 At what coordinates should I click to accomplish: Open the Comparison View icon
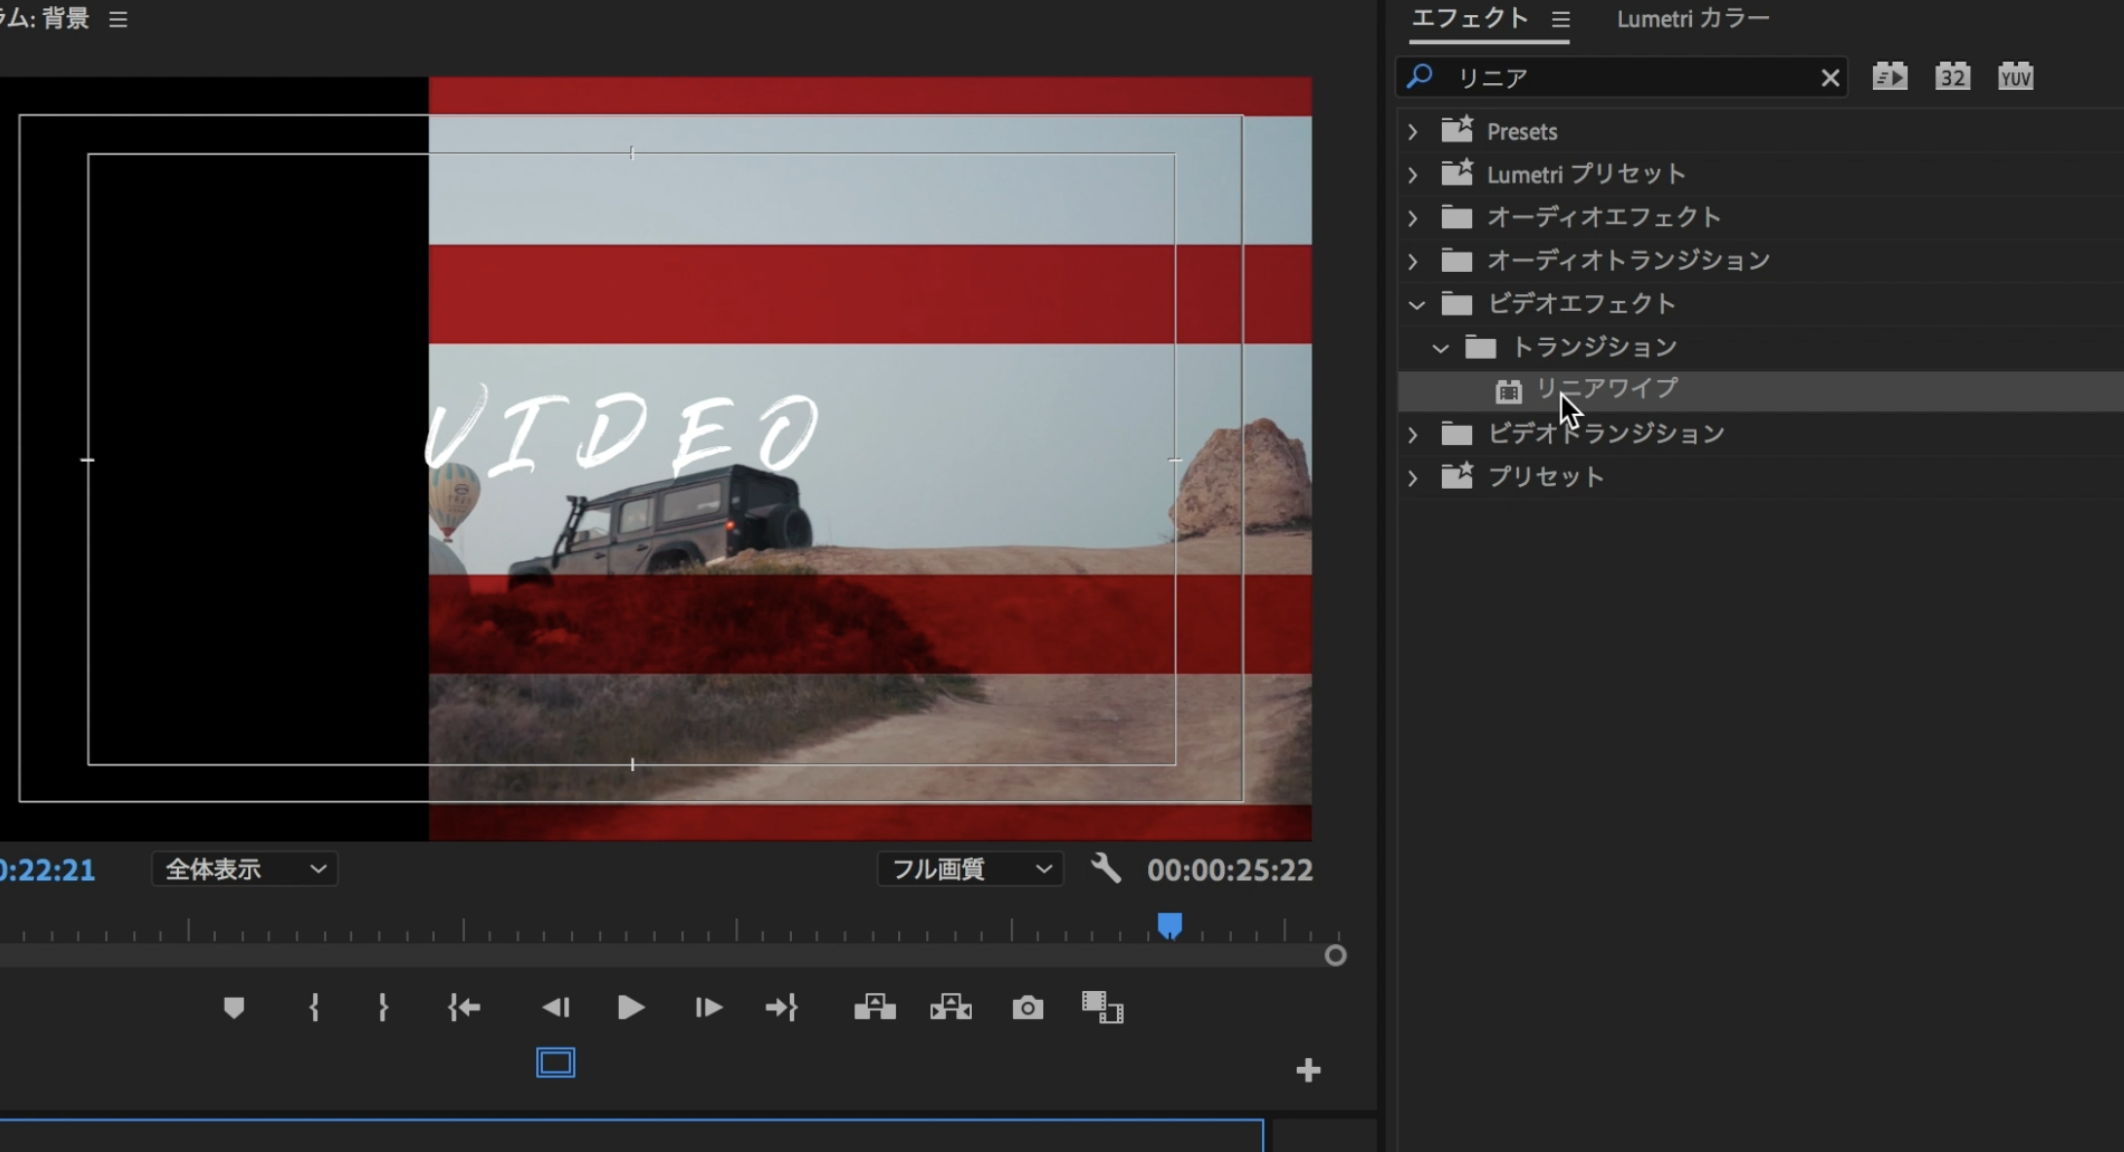pyautogui.click(x=1102, y=1008)
